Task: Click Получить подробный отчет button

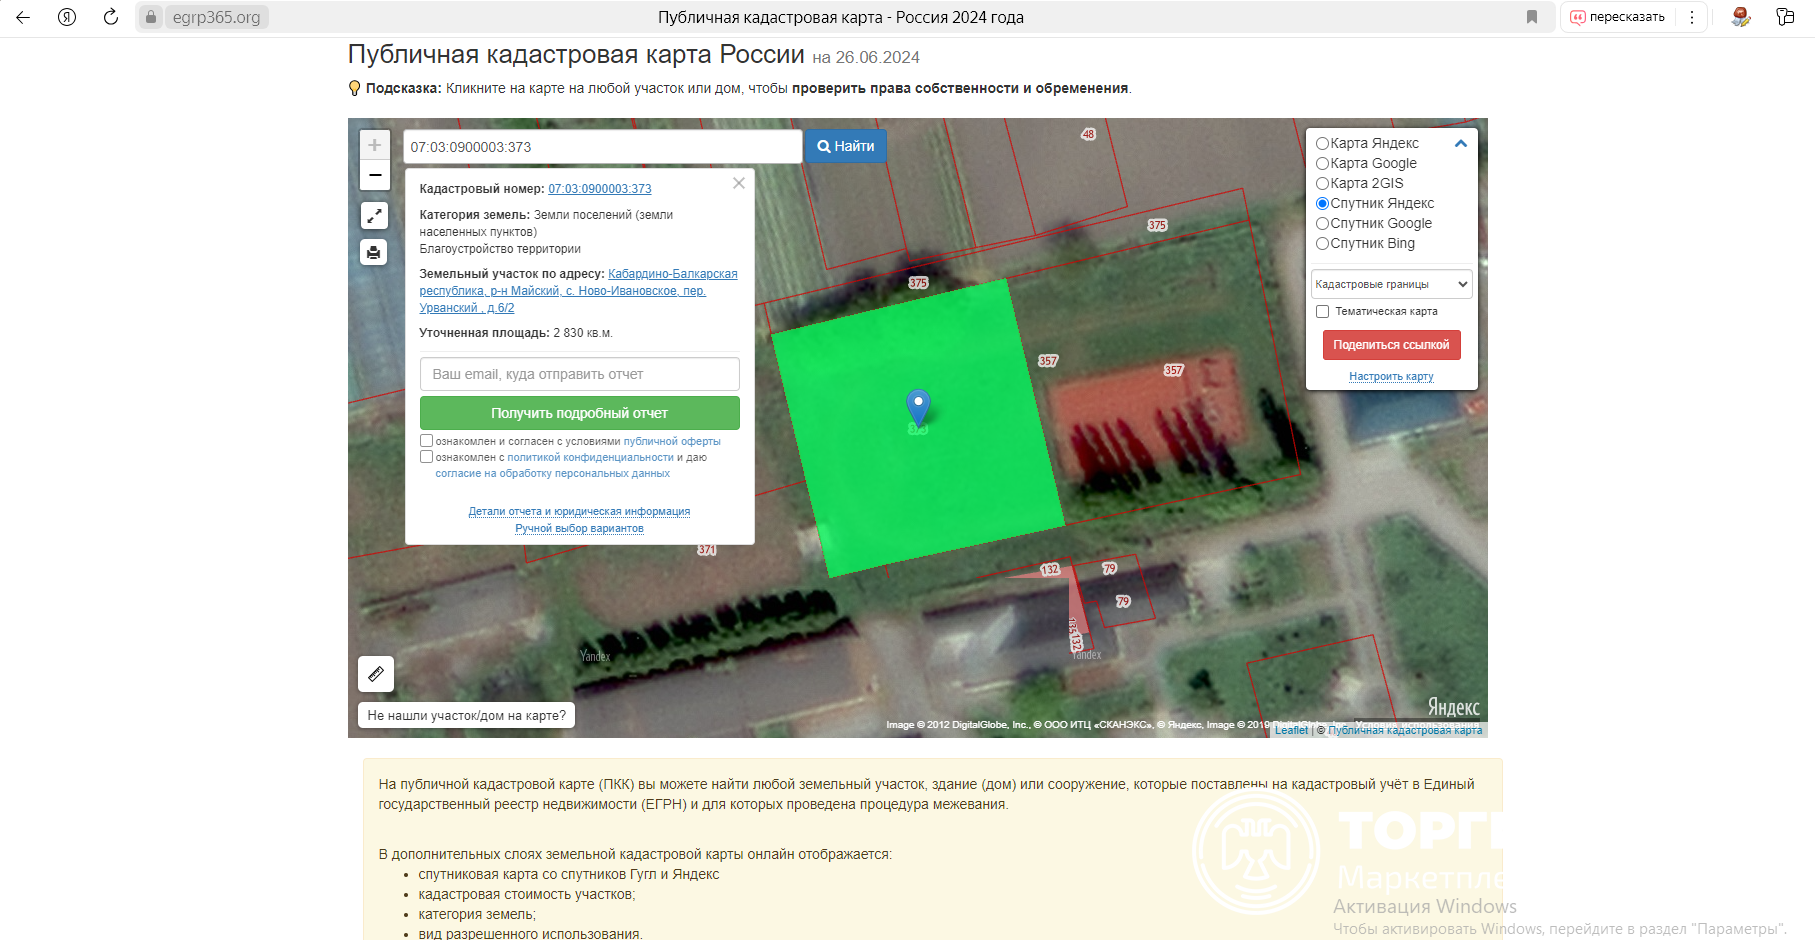Action: (579, 413)
